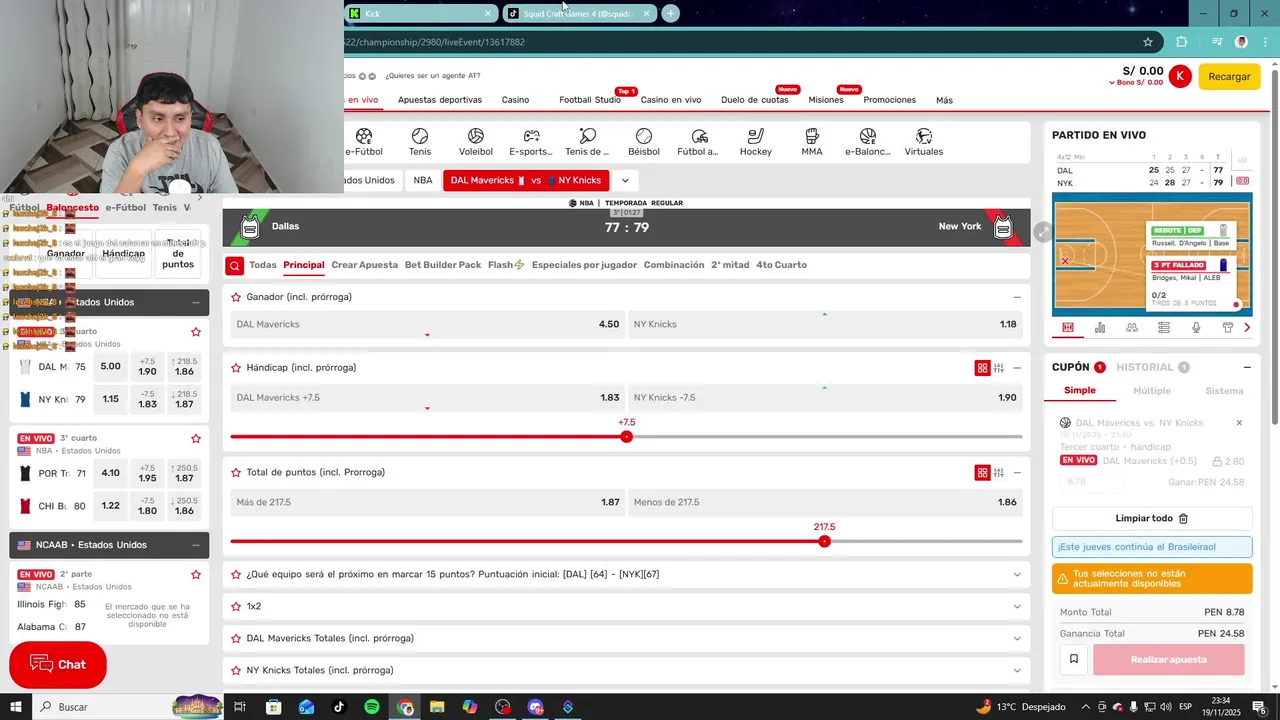Open the match selector dropdown chevron
This screenshot has height=720, width=1280.
point(625,181)
